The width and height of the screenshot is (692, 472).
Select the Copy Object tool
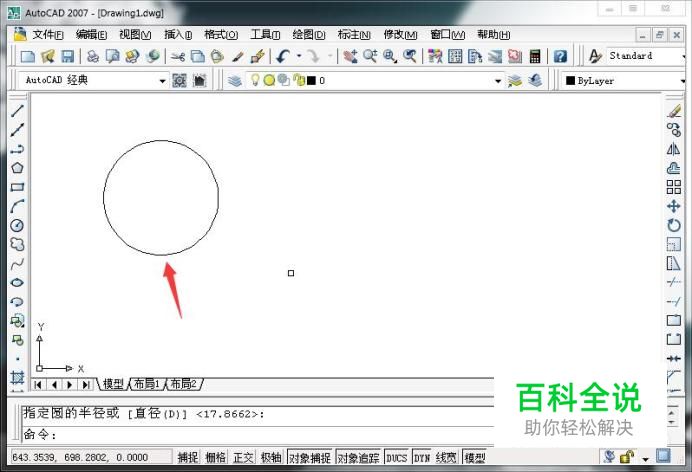(x=673, y=130)
